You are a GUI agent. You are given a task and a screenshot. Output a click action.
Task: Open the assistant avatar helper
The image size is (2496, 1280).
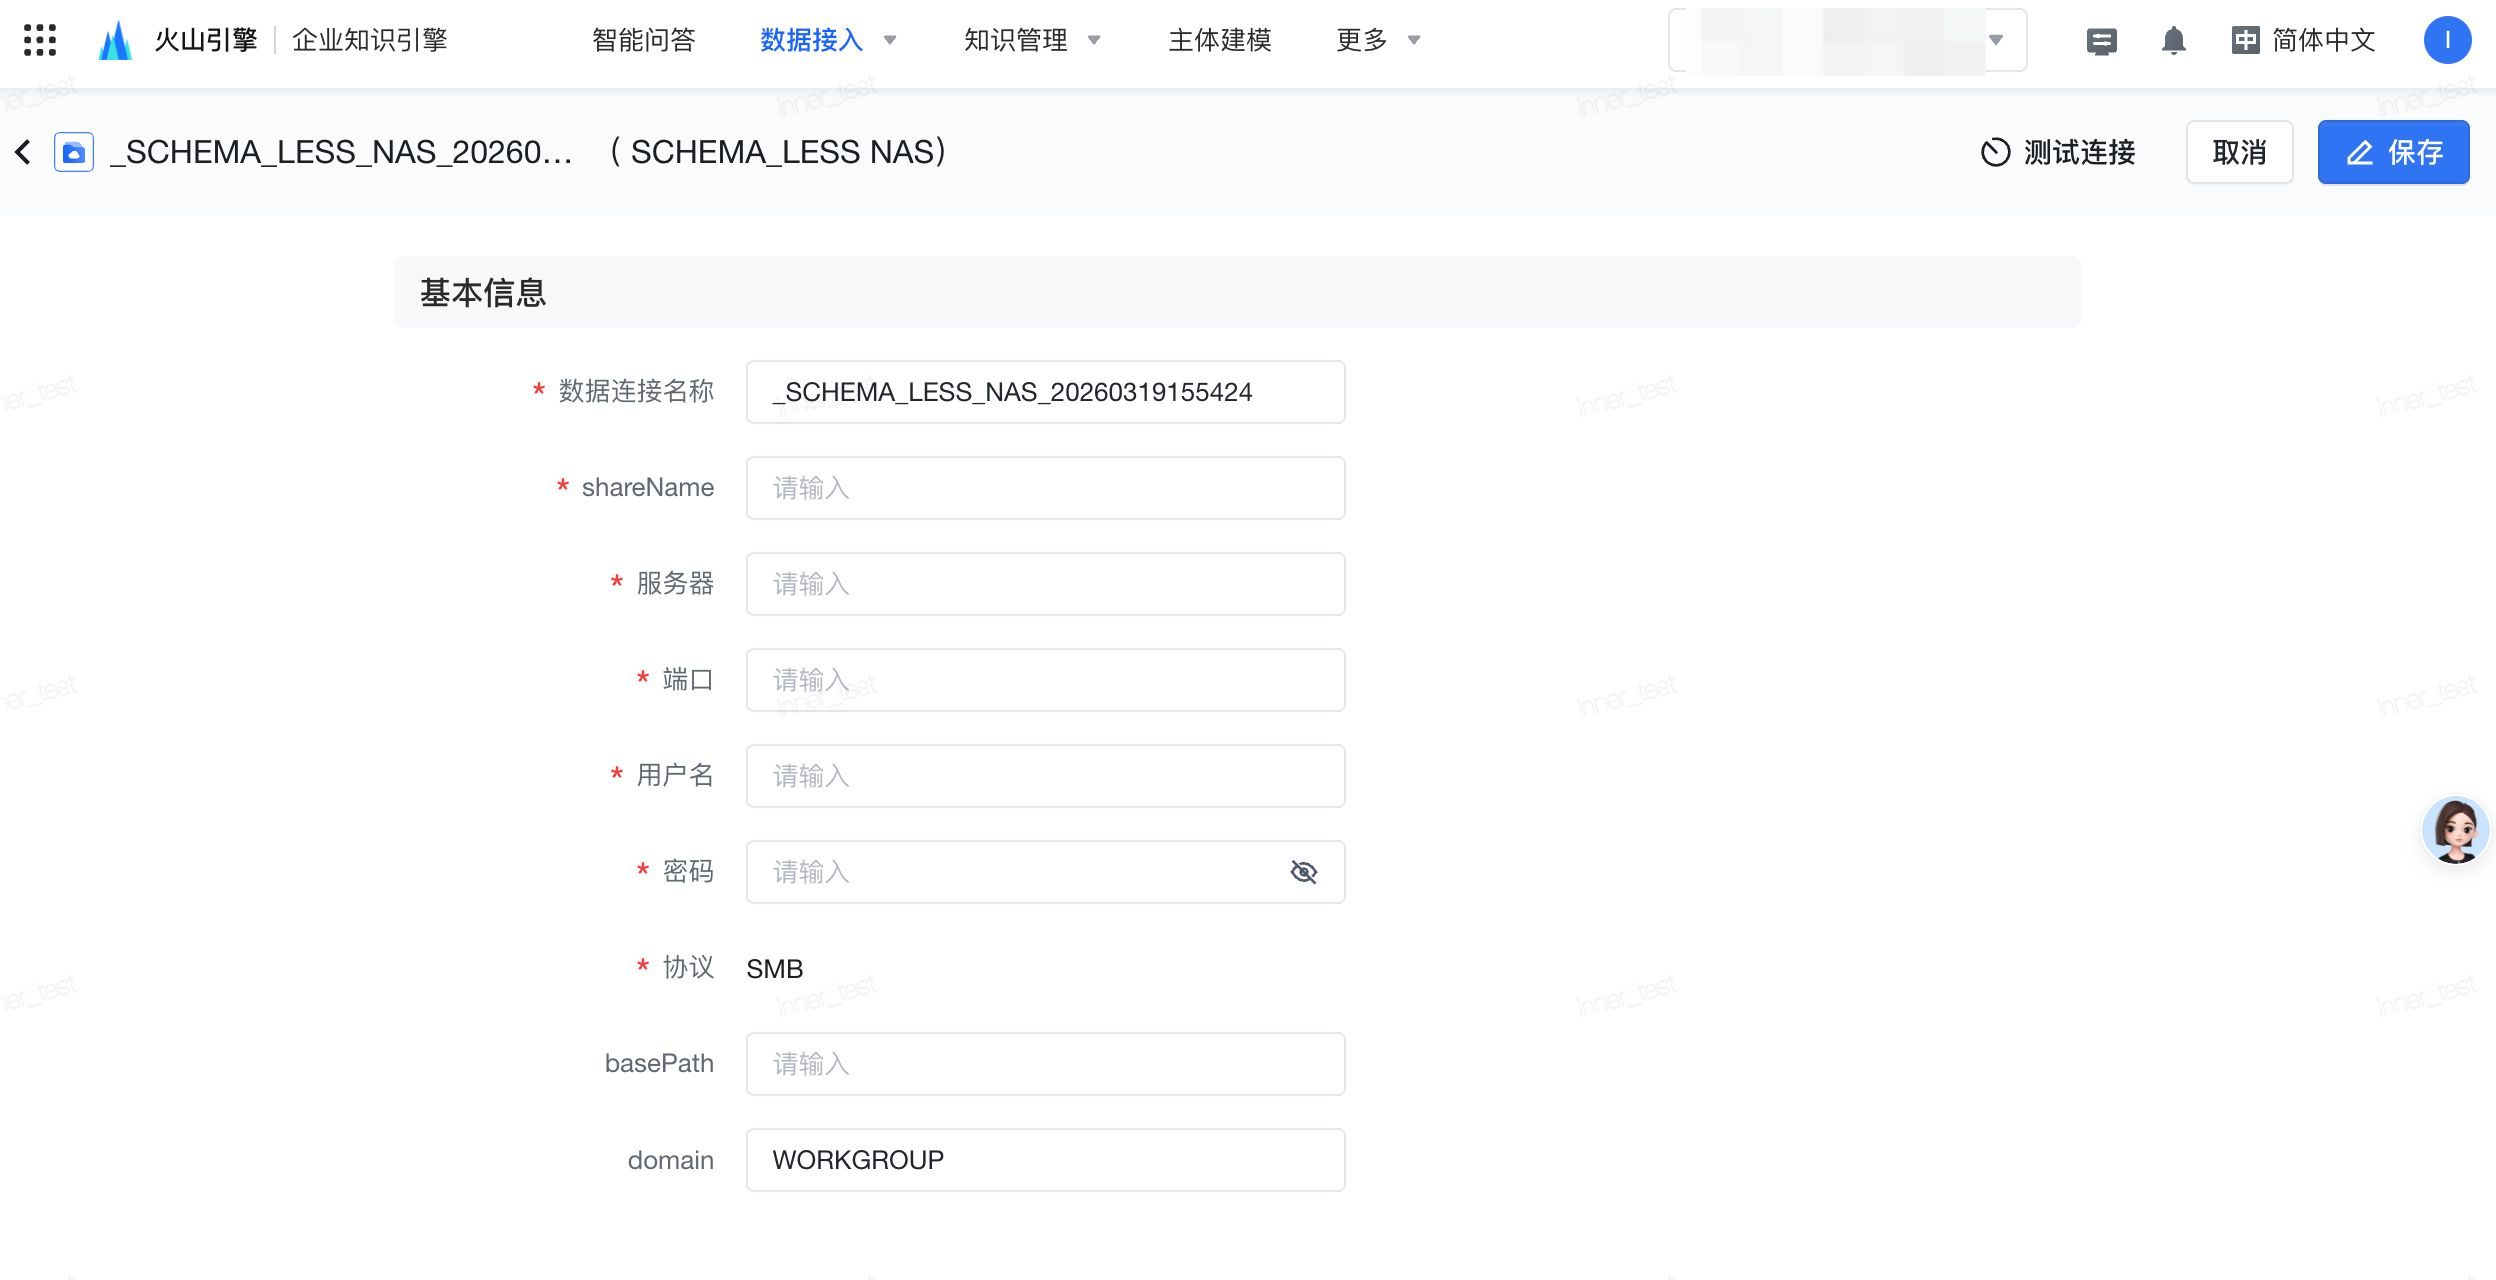(2455, 830)
